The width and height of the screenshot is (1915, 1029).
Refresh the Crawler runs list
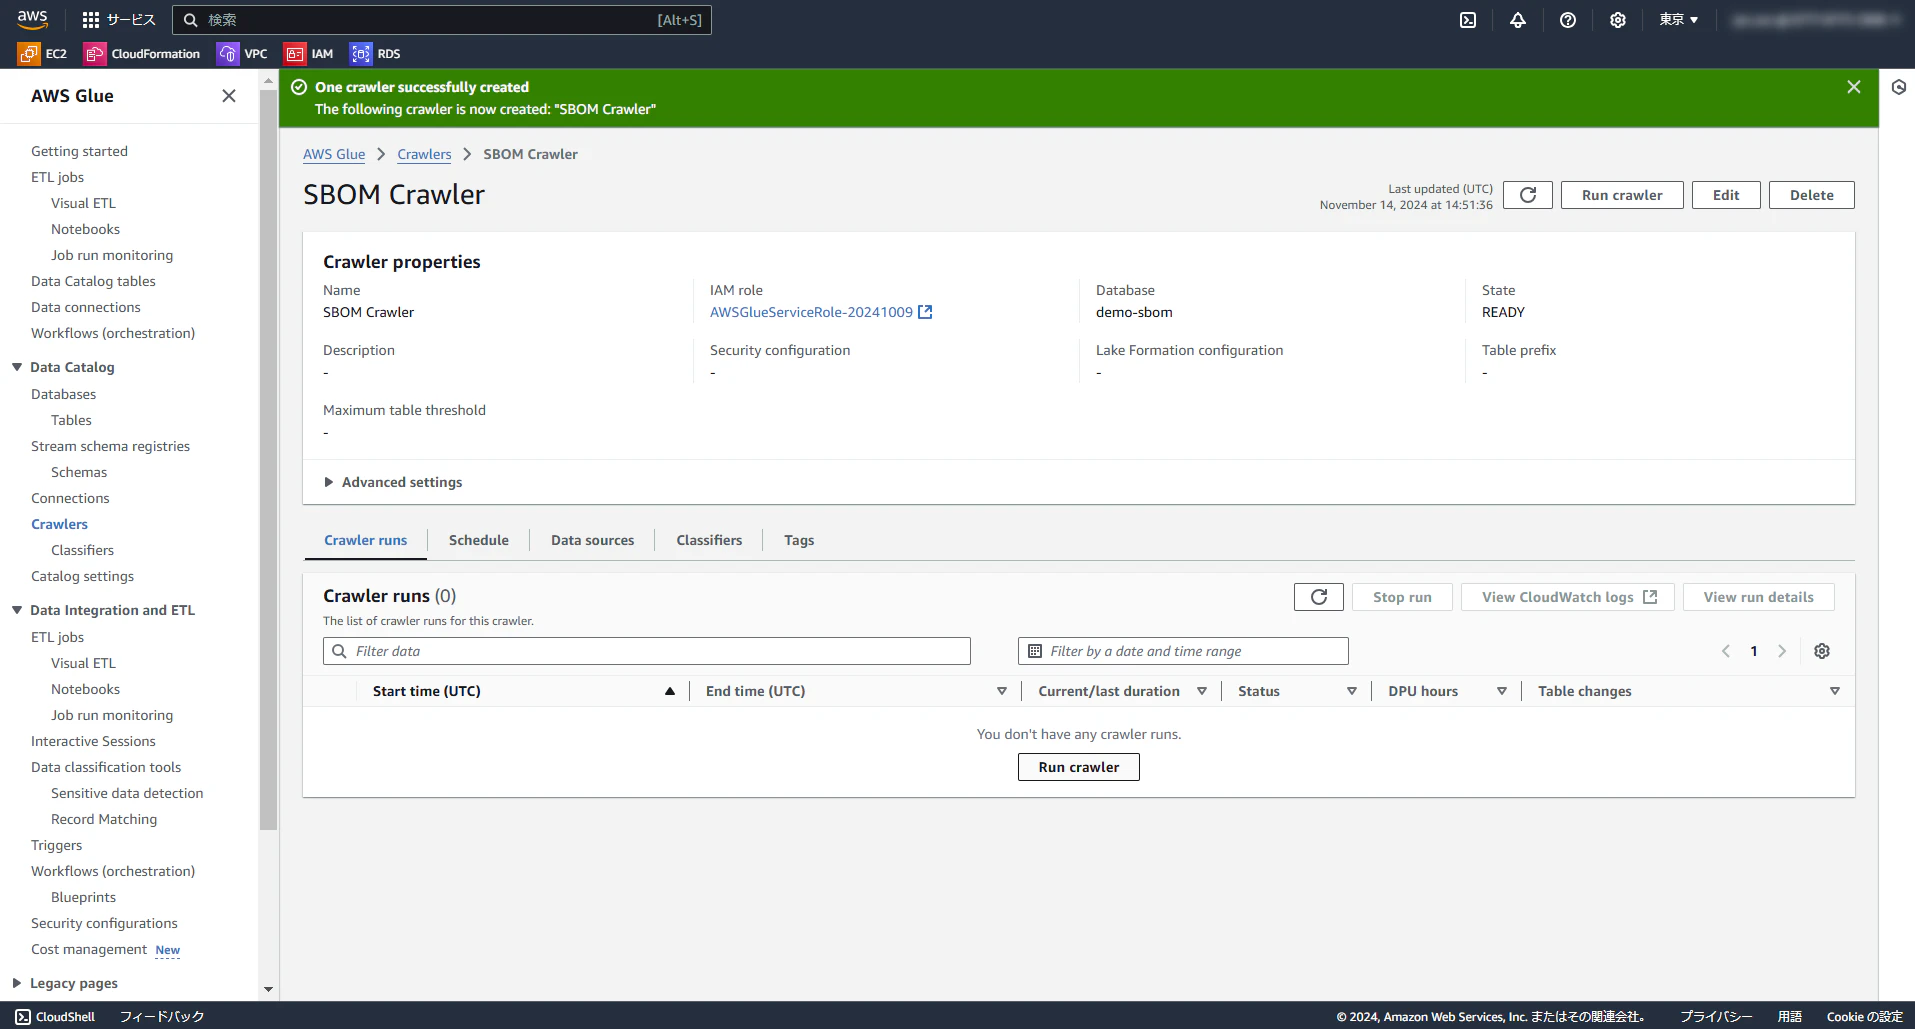tap(1319, 597)
